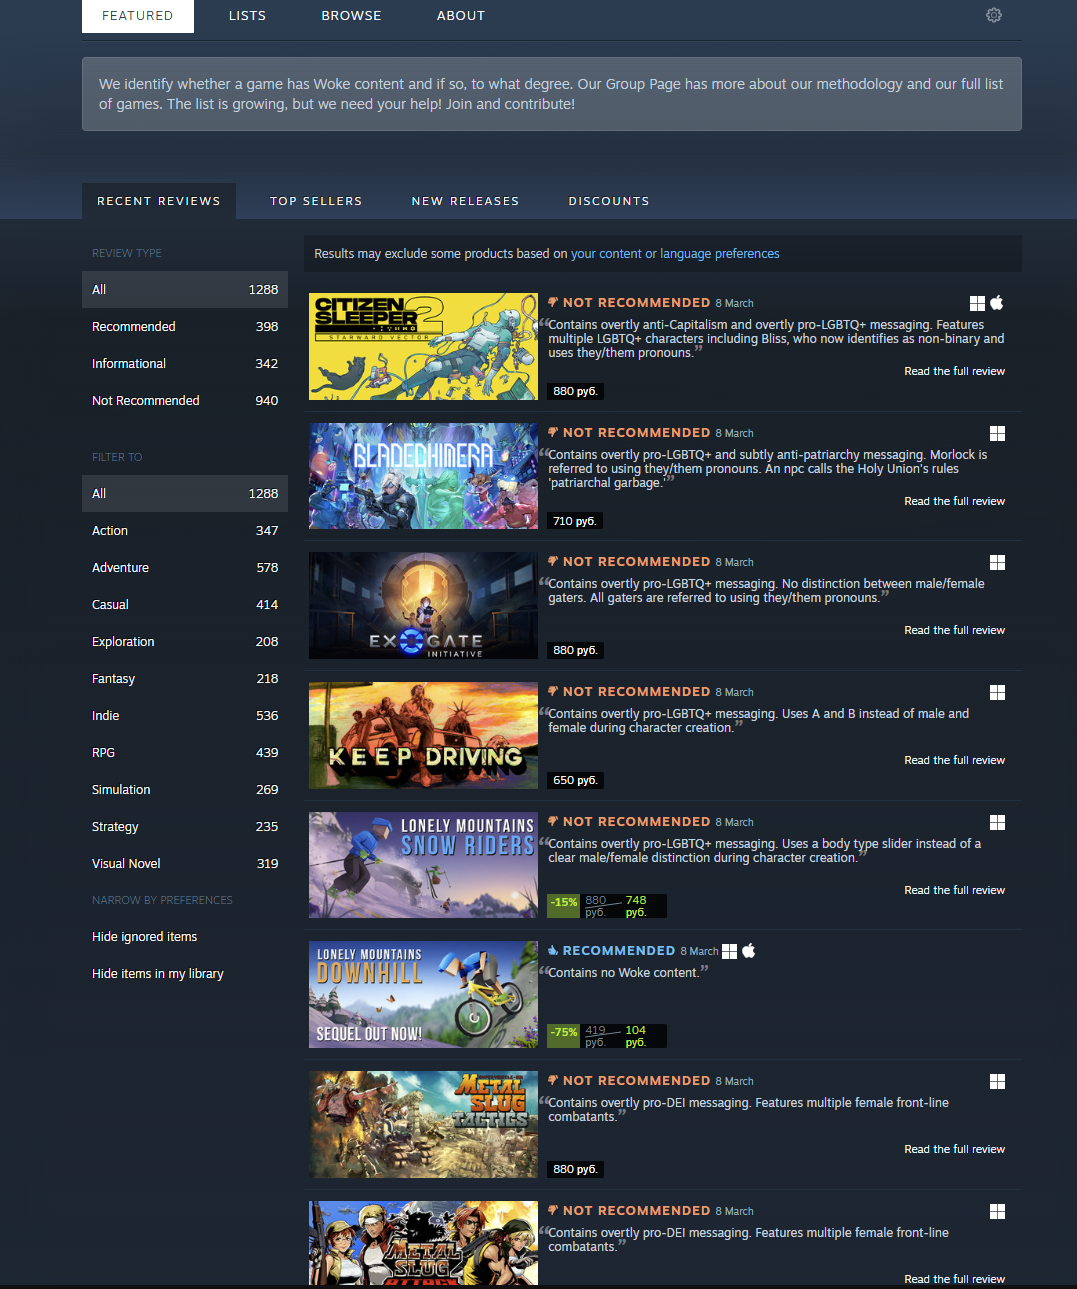This screenshot has width=1077, height=1289.
Task: Click Windows icon on Exogate Initiative review
Action: pyautogui.click(x=997, y=562)
